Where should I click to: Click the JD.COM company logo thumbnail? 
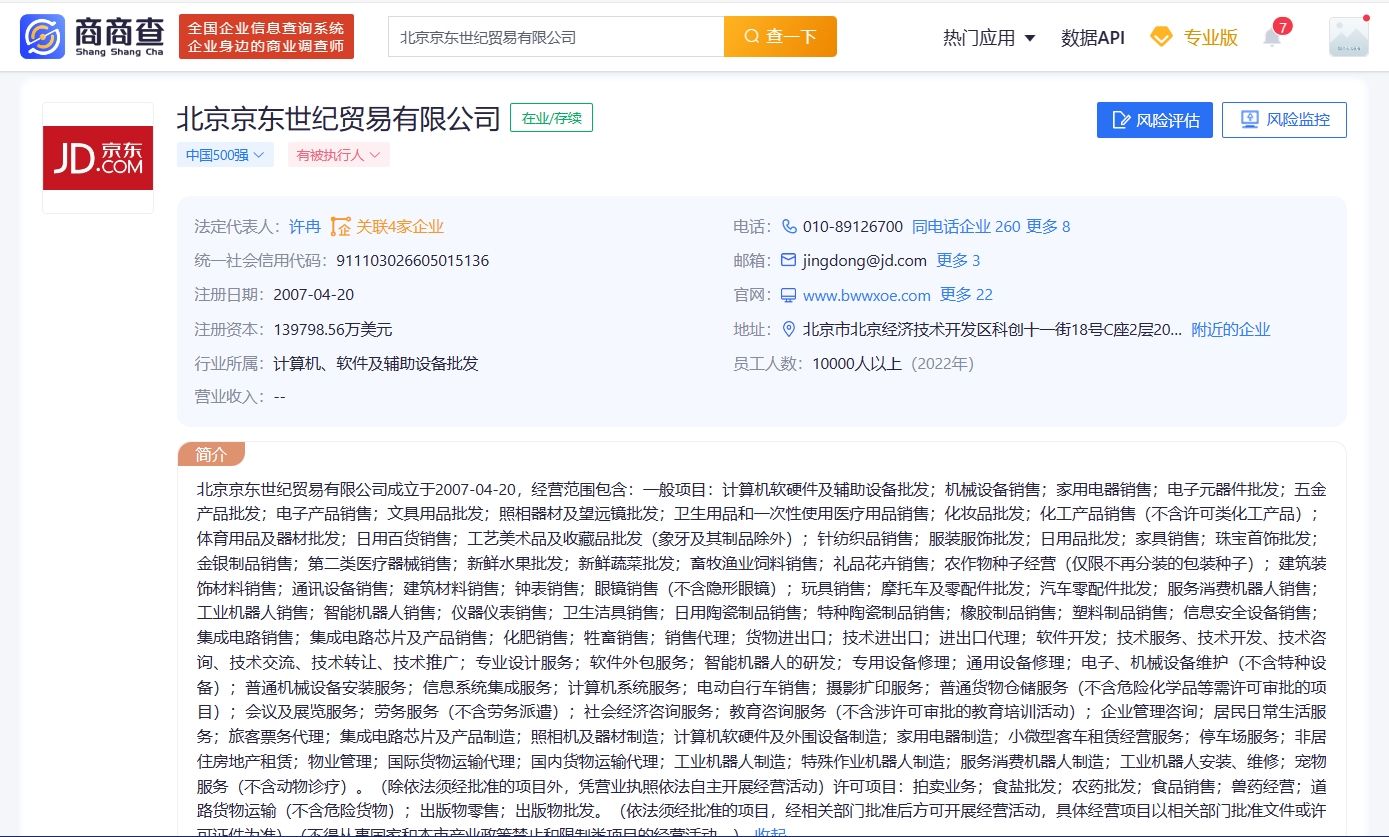coord(98,157)
